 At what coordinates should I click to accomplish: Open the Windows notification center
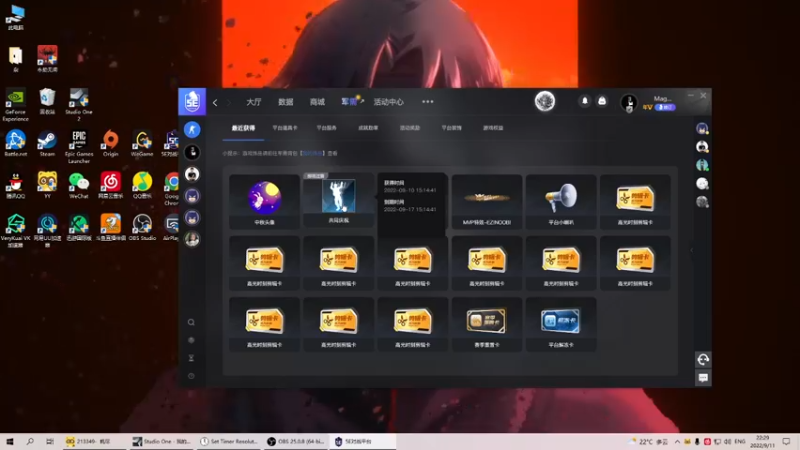[x=787, y=441]
